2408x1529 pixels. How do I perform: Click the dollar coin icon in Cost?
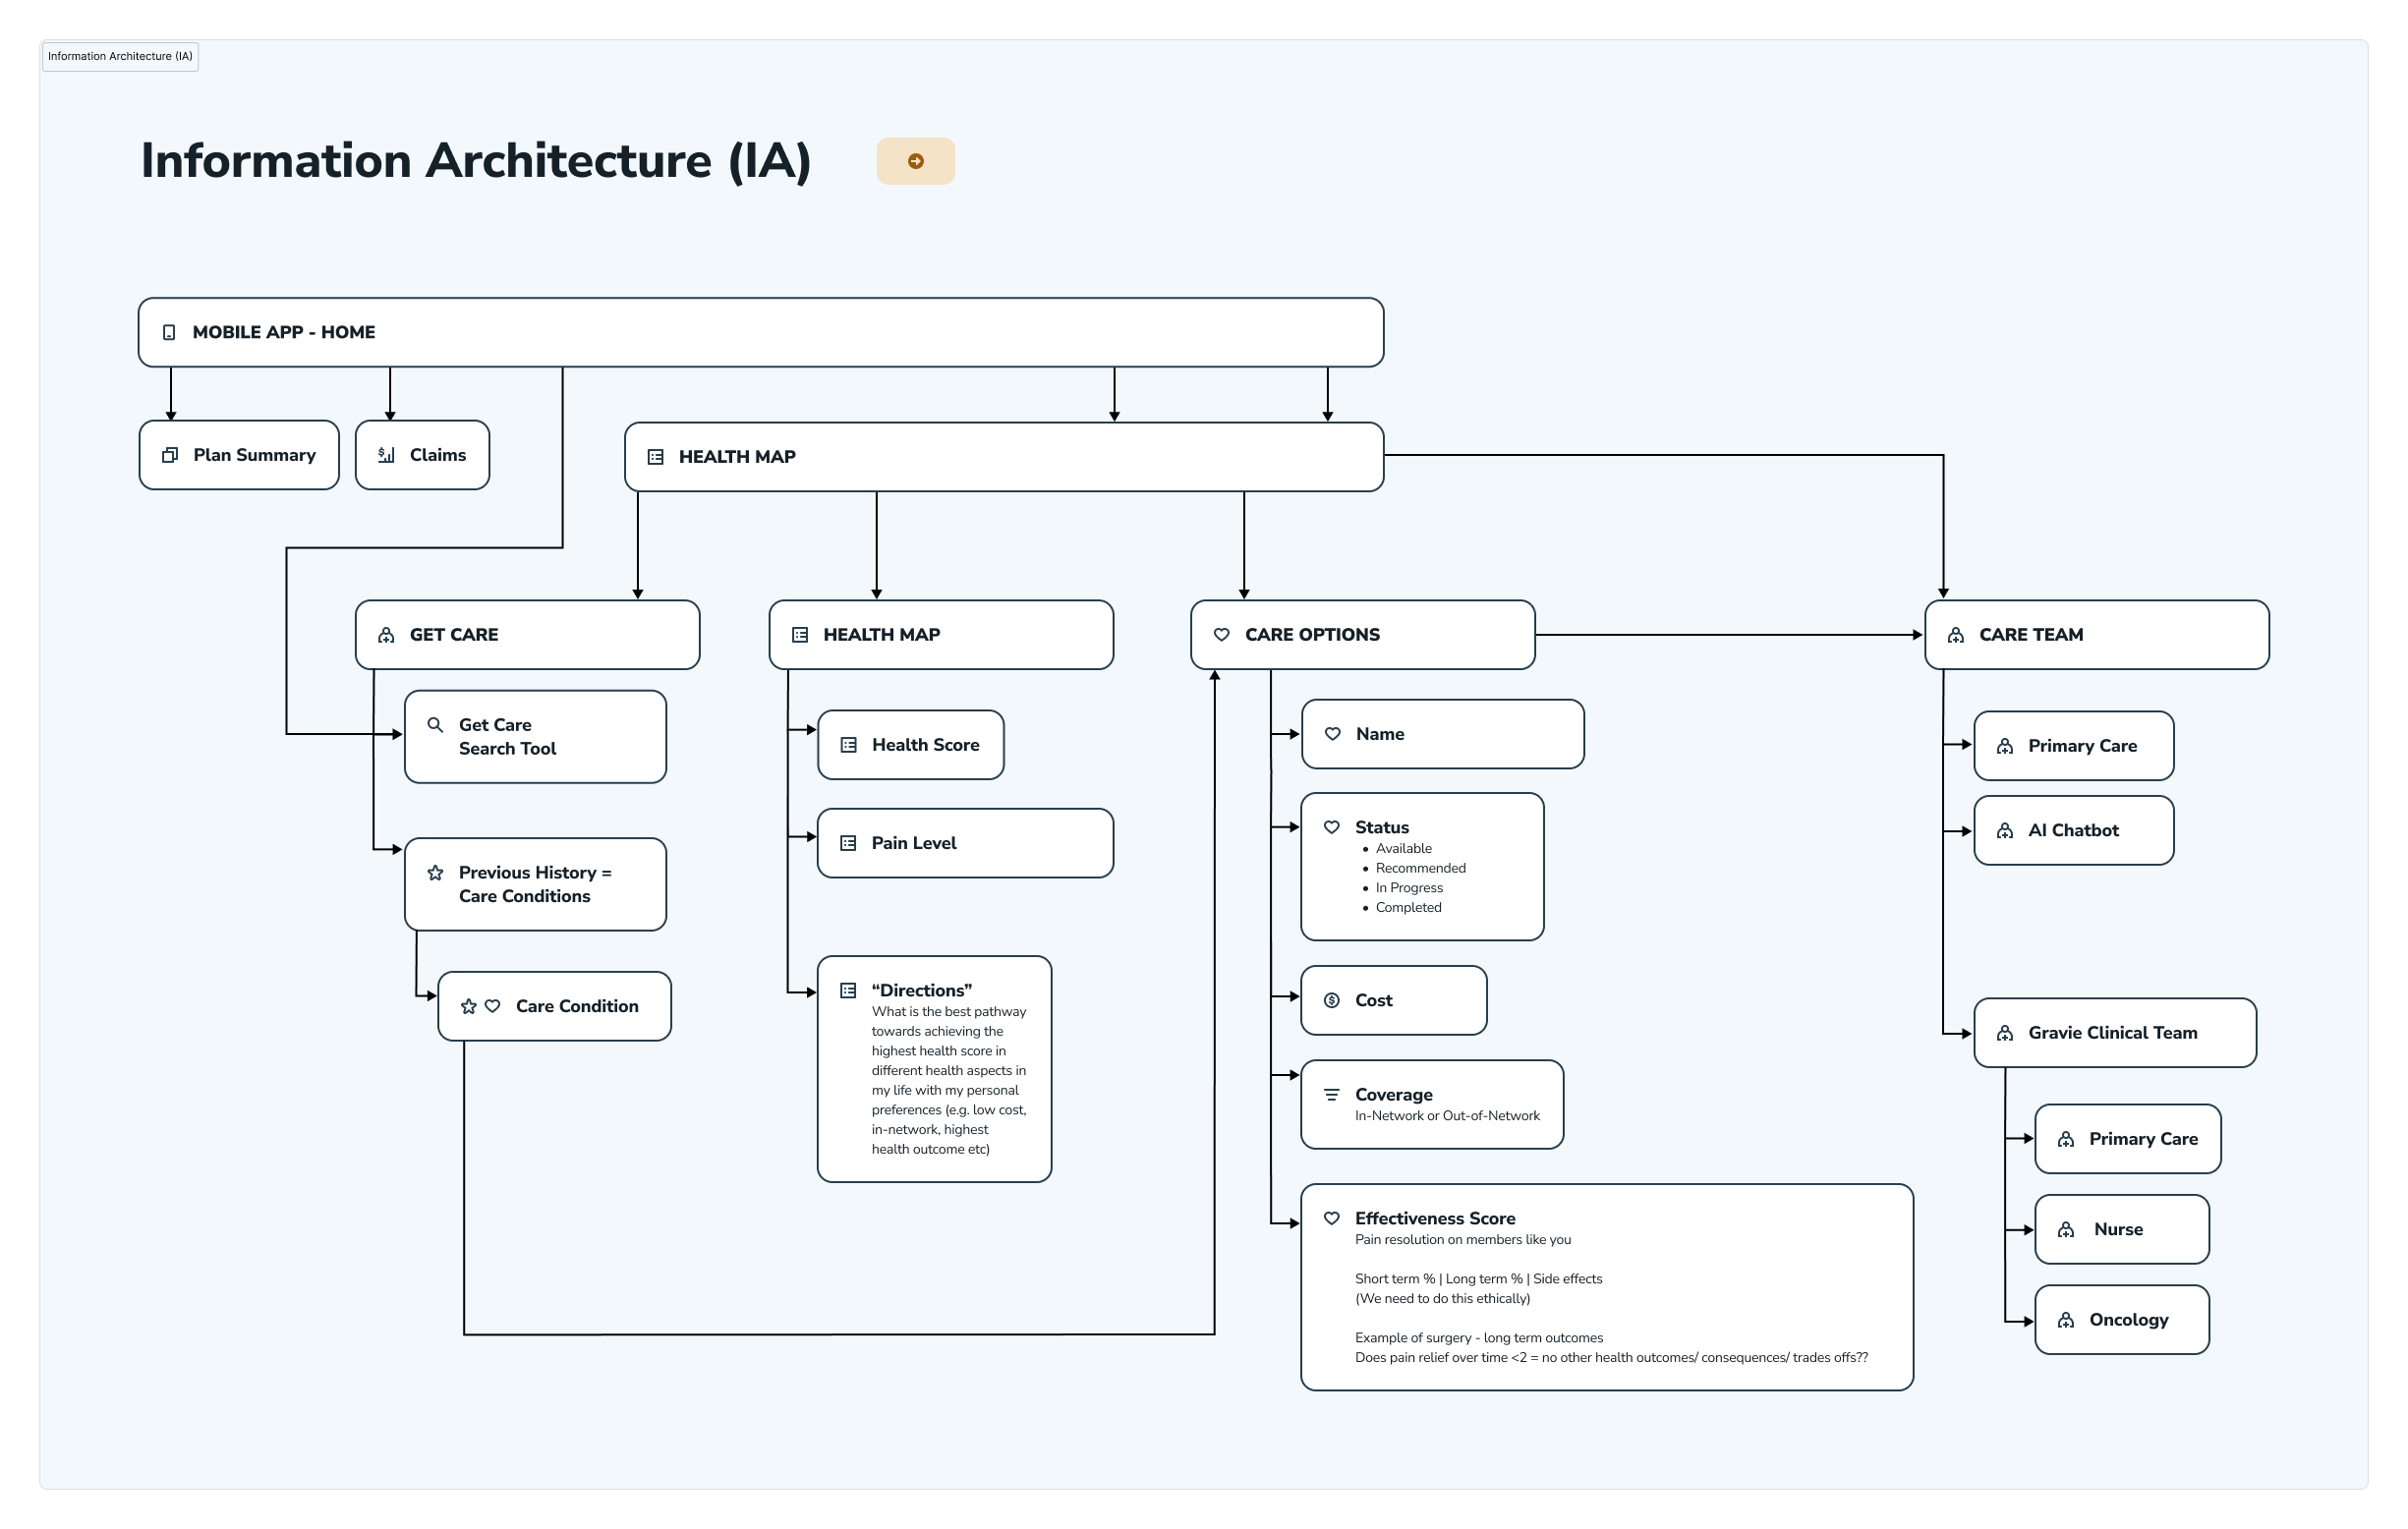pos(1332,1000)
